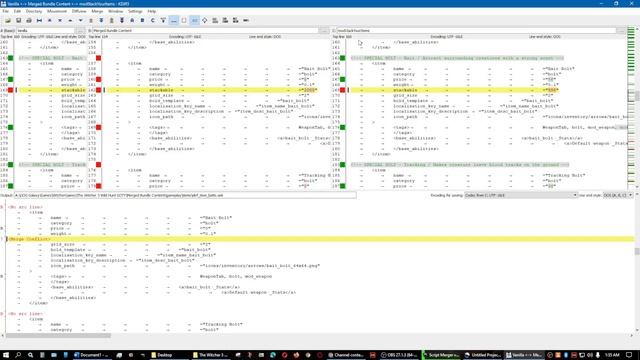Click the C file path field

476,31
